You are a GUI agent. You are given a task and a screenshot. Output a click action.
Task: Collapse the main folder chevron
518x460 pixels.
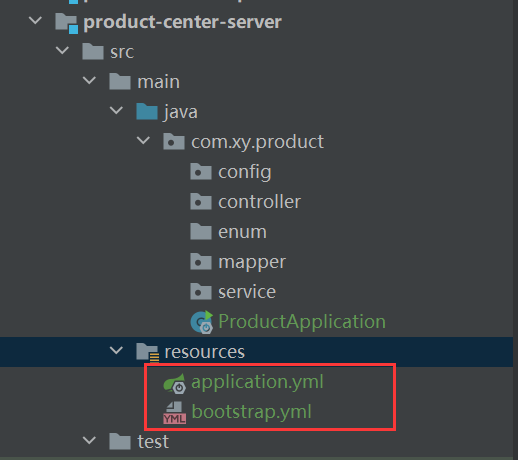click(x=89, y=80)
